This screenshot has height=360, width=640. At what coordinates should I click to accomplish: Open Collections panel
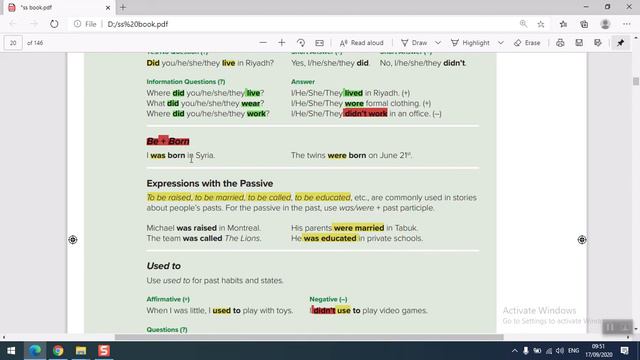584,24
